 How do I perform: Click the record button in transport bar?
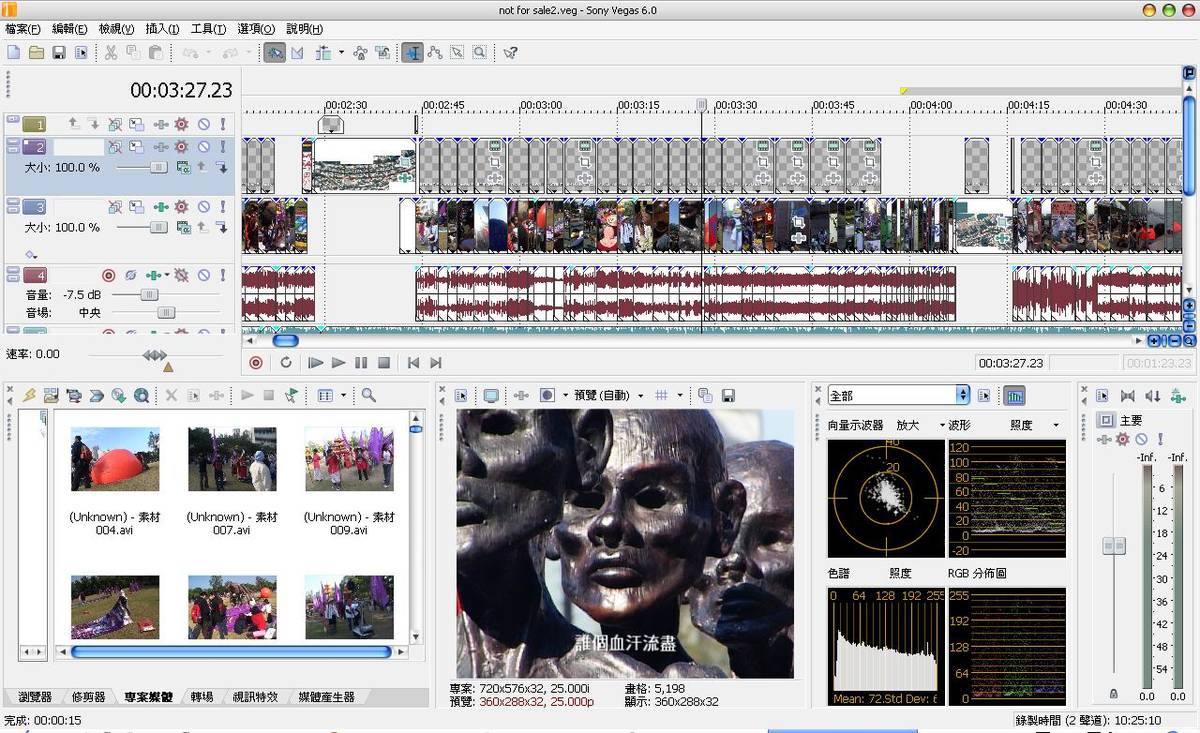(256, 363)
